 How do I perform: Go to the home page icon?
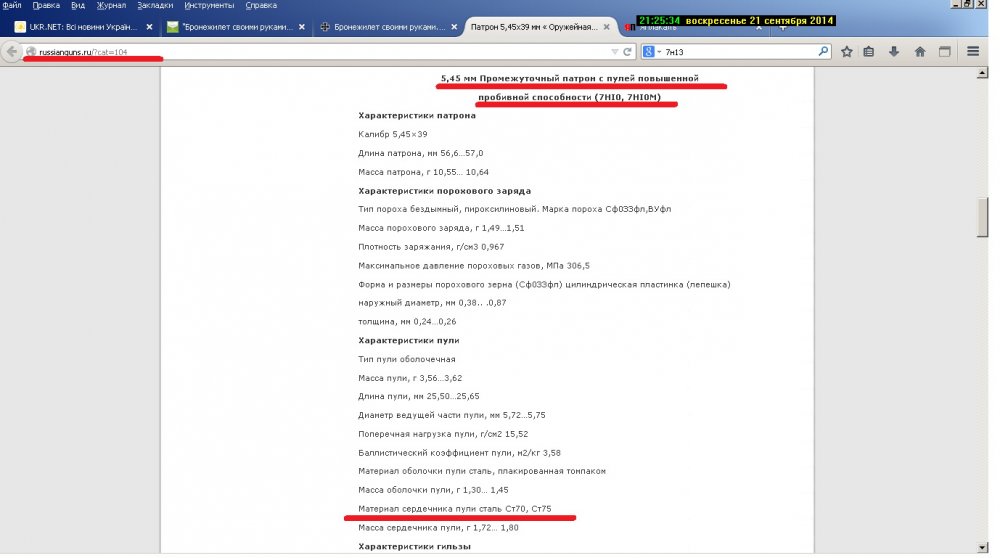click(920, 52)
